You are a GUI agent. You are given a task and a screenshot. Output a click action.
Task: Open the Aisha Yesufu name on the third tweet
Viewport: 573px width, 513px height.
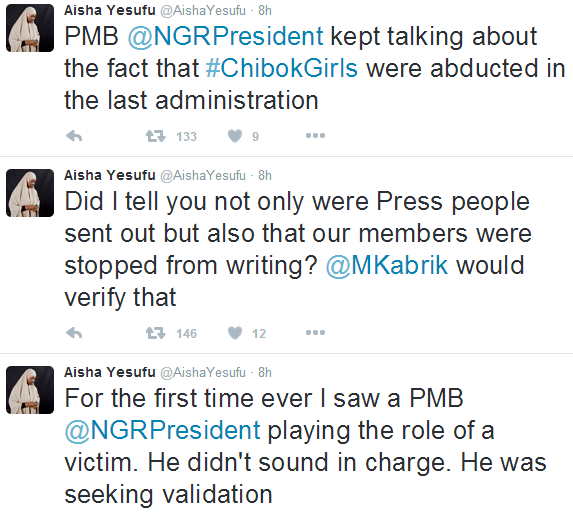pos(110,372)
